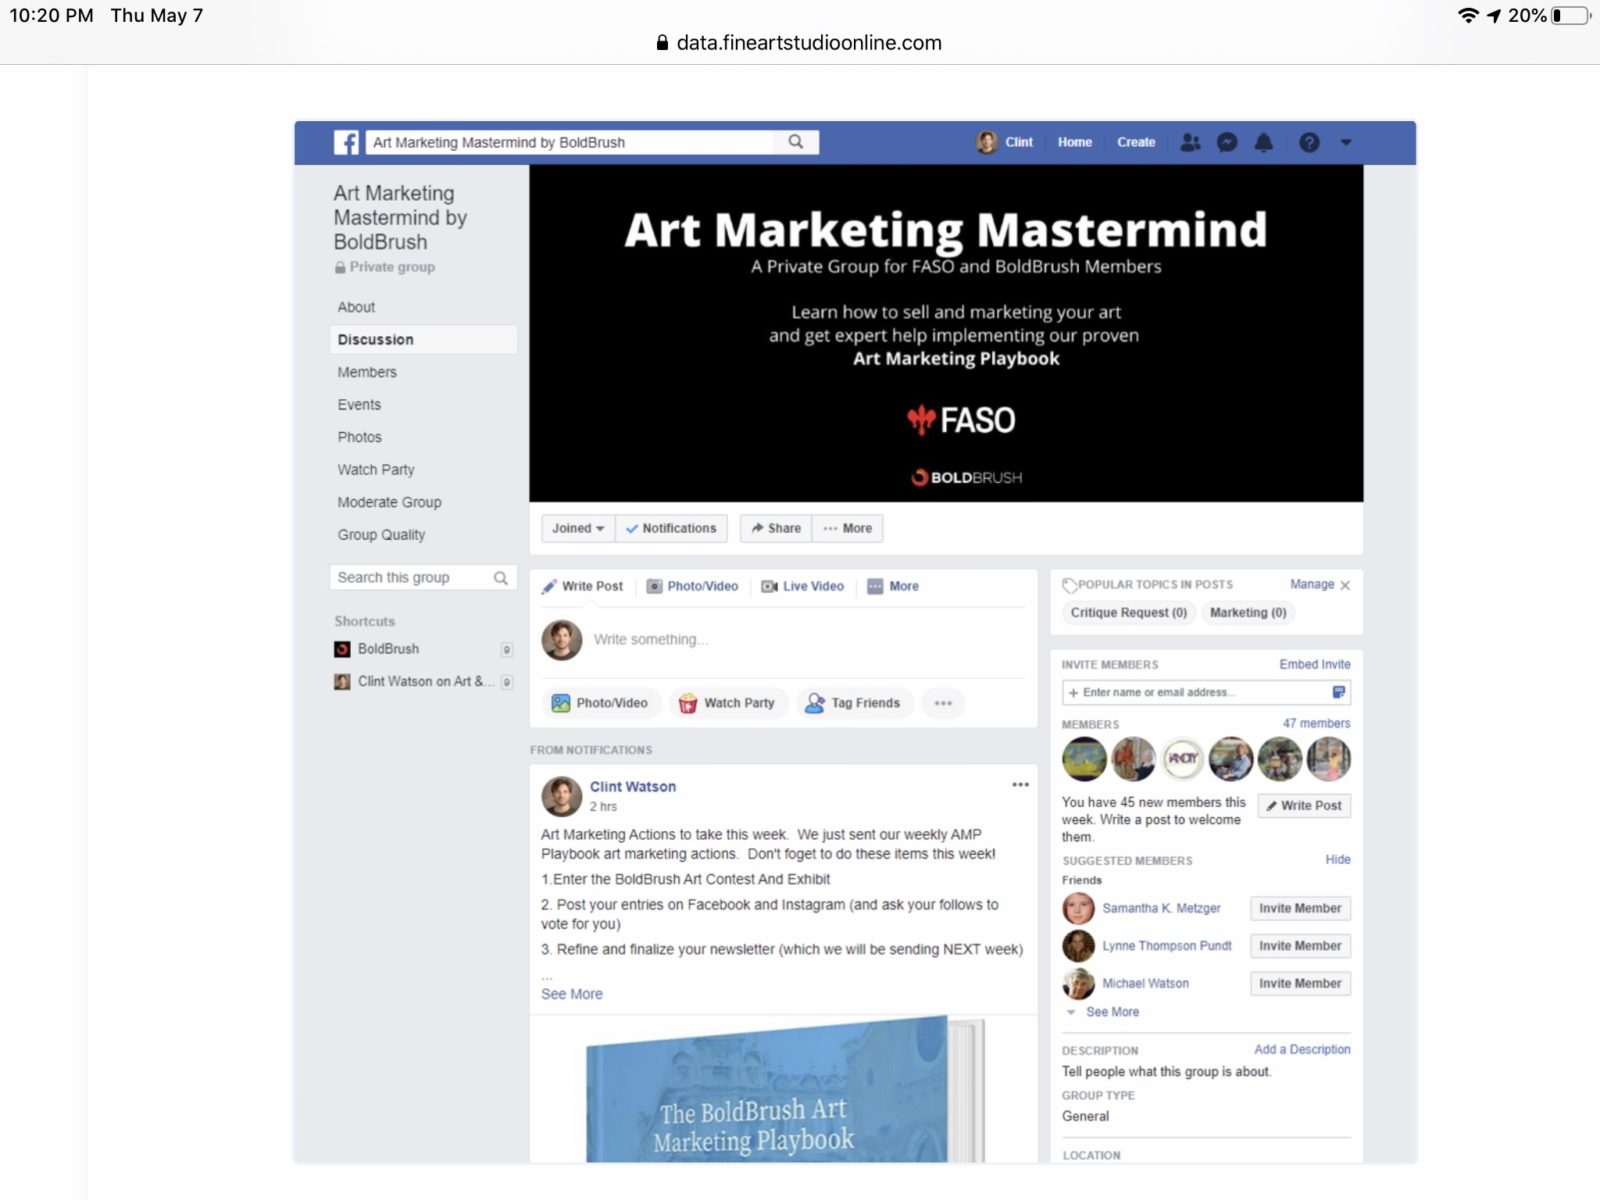
Task: Expand See More suggested members
Action: click(1112, 1012)
